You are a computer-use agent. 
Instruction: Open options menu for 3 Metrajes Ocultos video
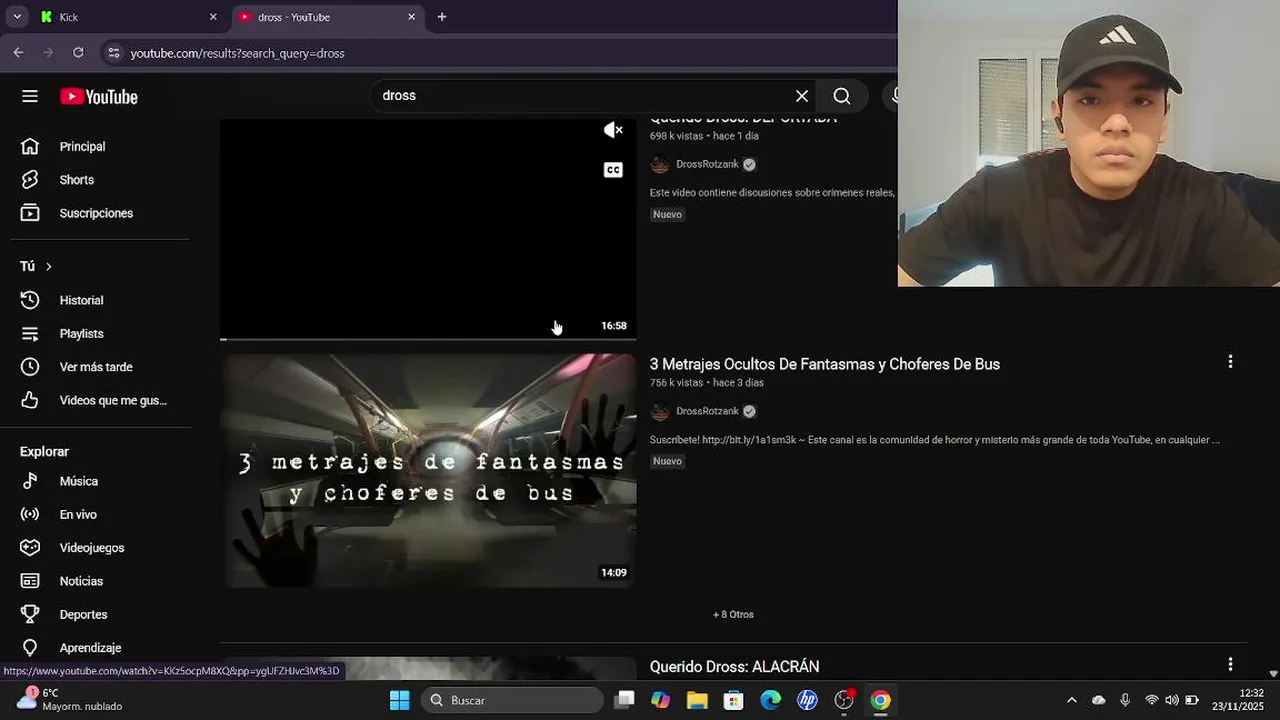click(x=1230, y=362)
